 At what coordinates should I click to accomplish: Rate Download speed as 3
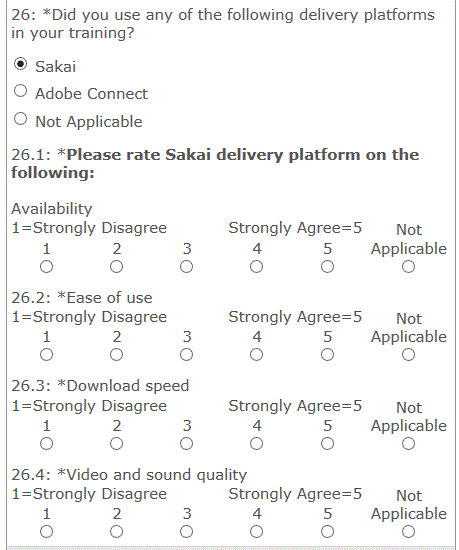187,444
